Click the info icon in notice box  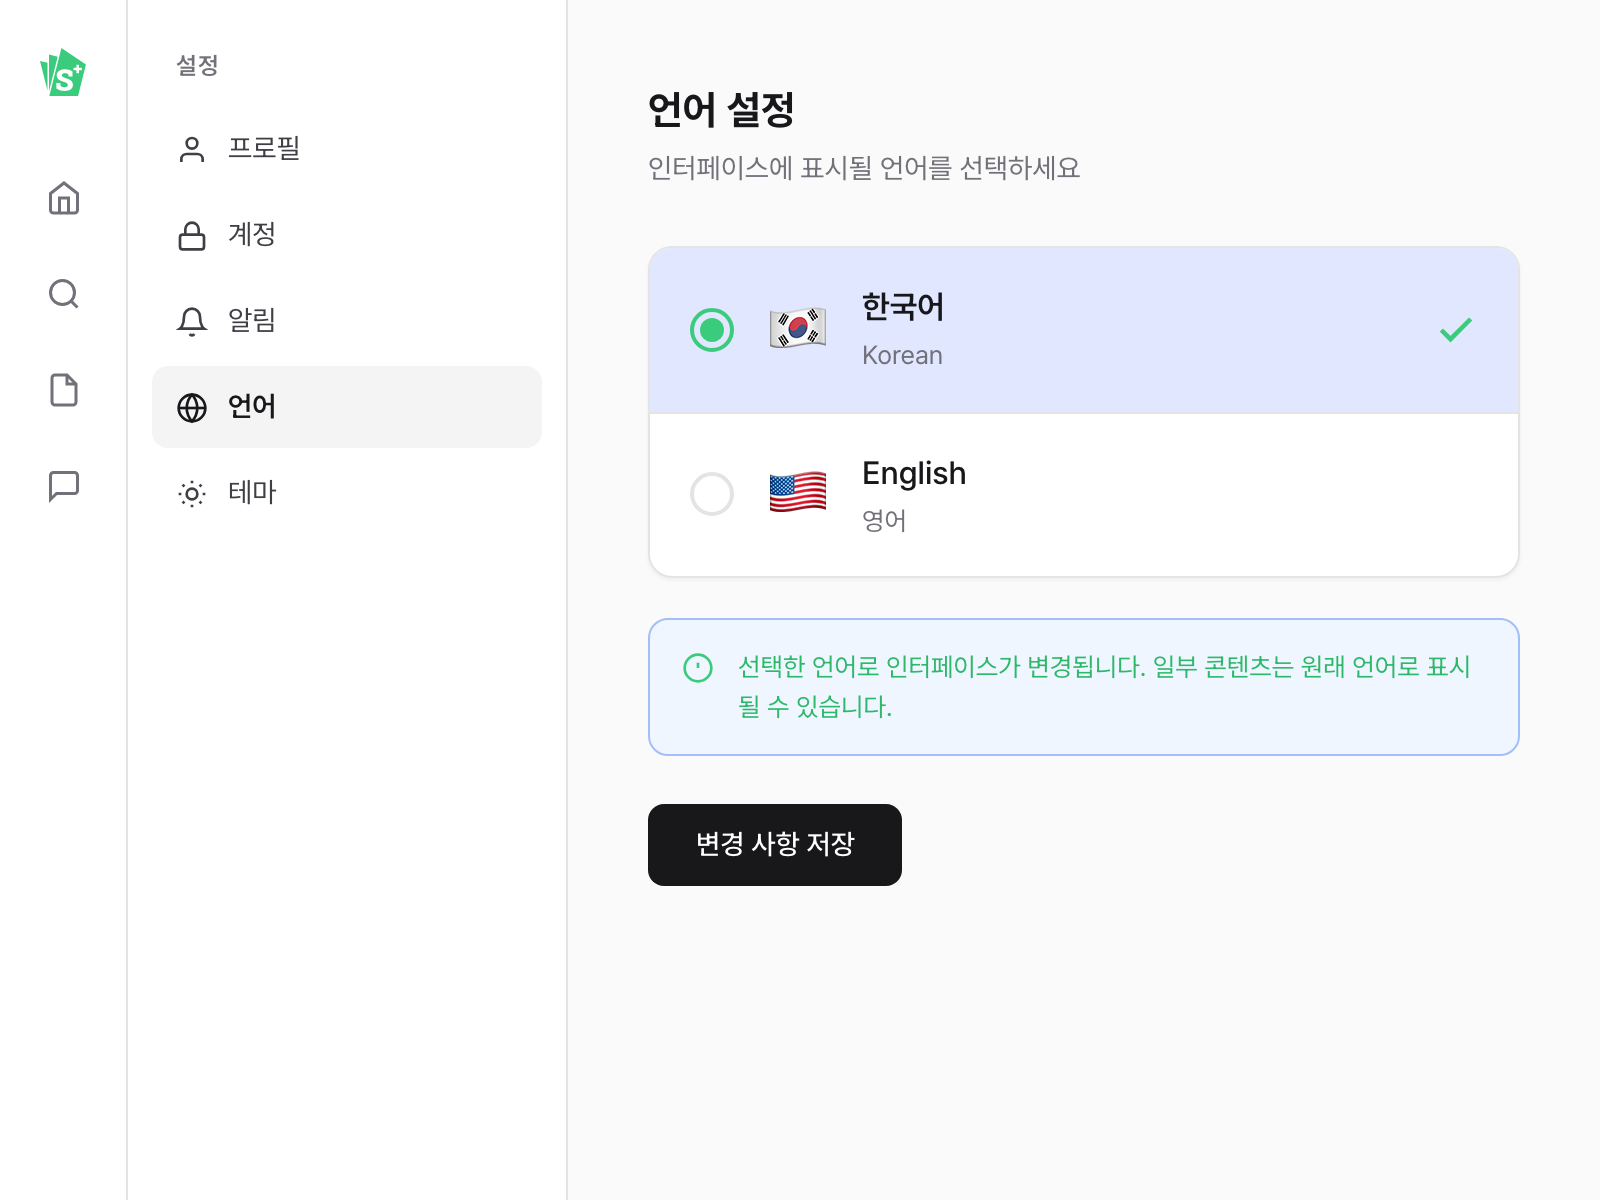click(698, 667)
